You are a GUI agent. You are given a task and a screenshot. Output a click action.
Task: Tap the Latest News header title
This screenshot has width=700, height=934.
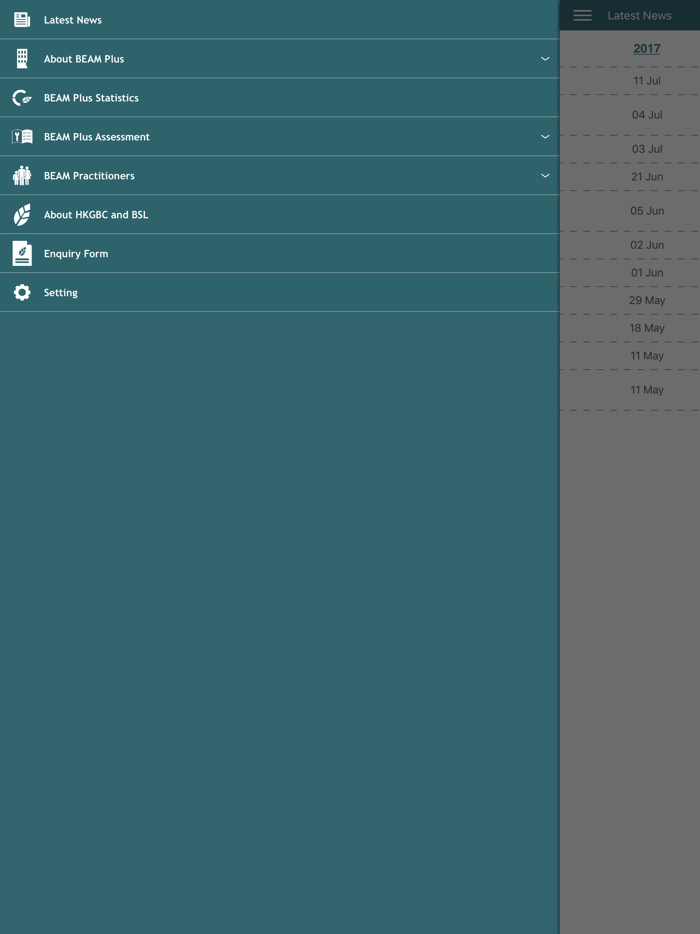pos(639,15)
